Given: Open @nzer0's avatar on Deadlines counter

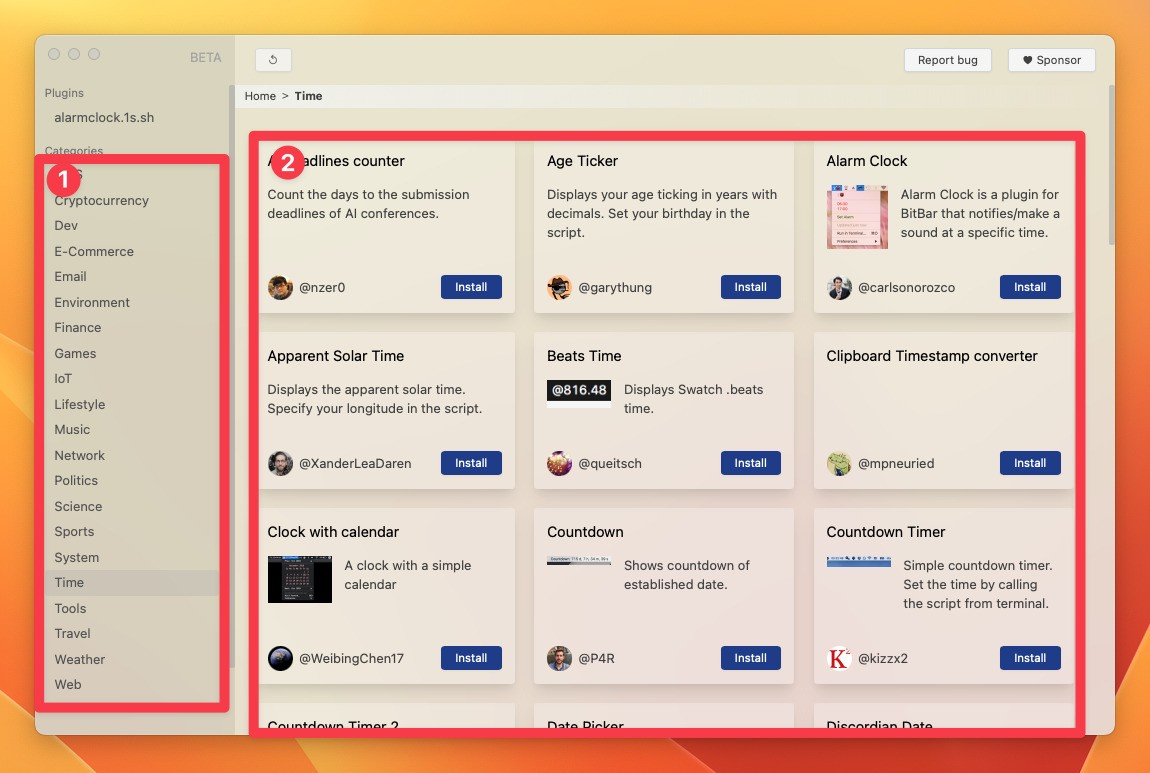Looking at the screenshot, I should click(x=279, y=287).
